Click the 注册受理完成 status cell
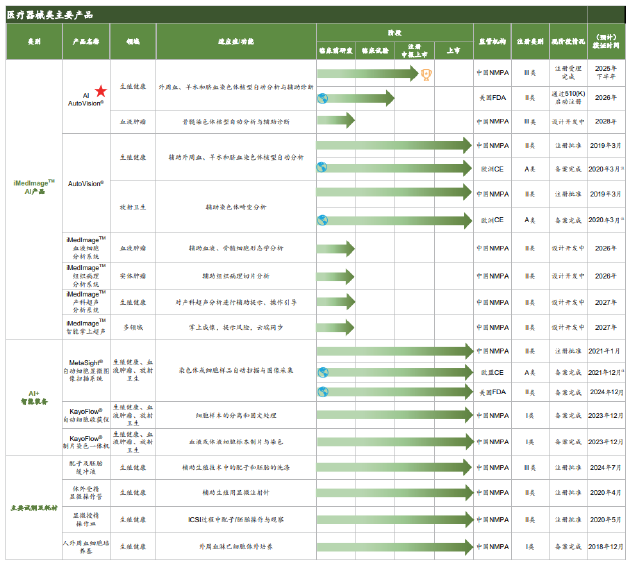Screen dimensions: 630x563 [x=568, y=73]
